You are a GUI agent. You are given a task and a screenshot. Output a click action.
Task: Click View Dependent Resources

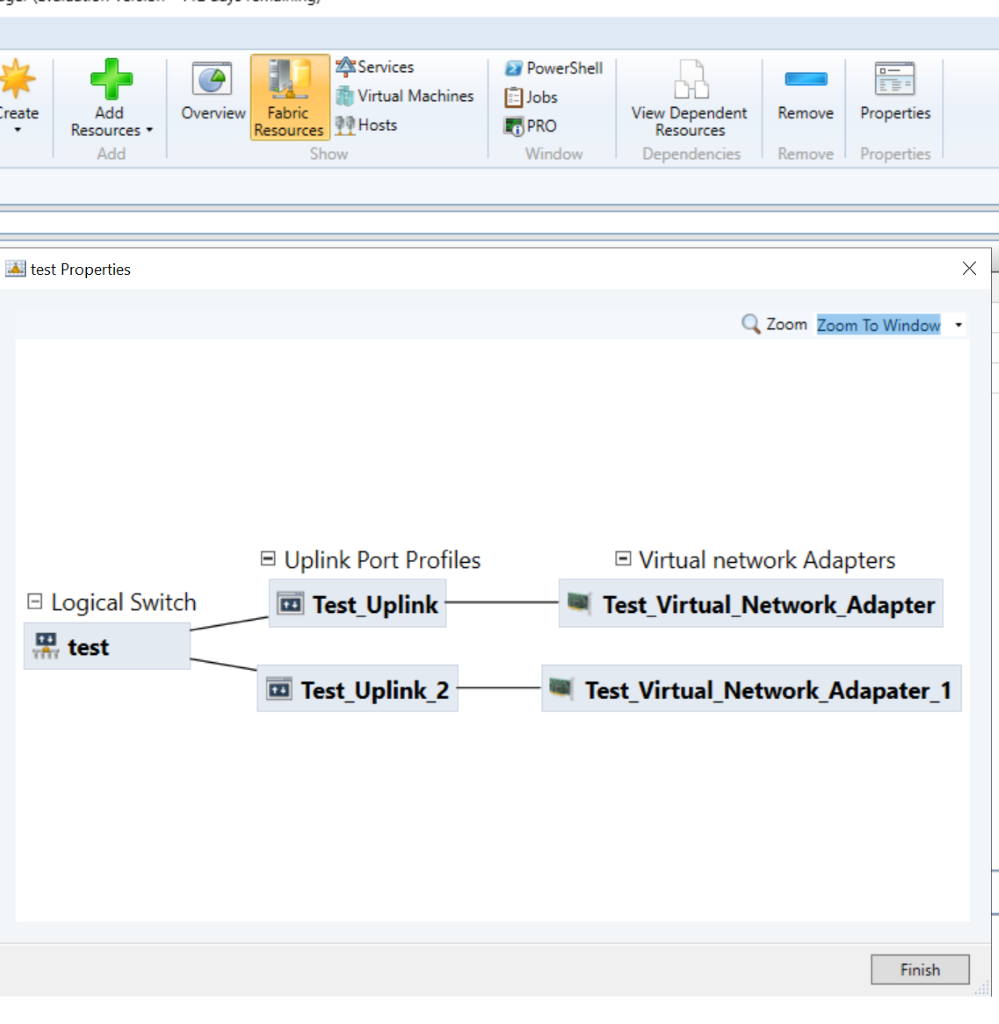pos(690,99)
